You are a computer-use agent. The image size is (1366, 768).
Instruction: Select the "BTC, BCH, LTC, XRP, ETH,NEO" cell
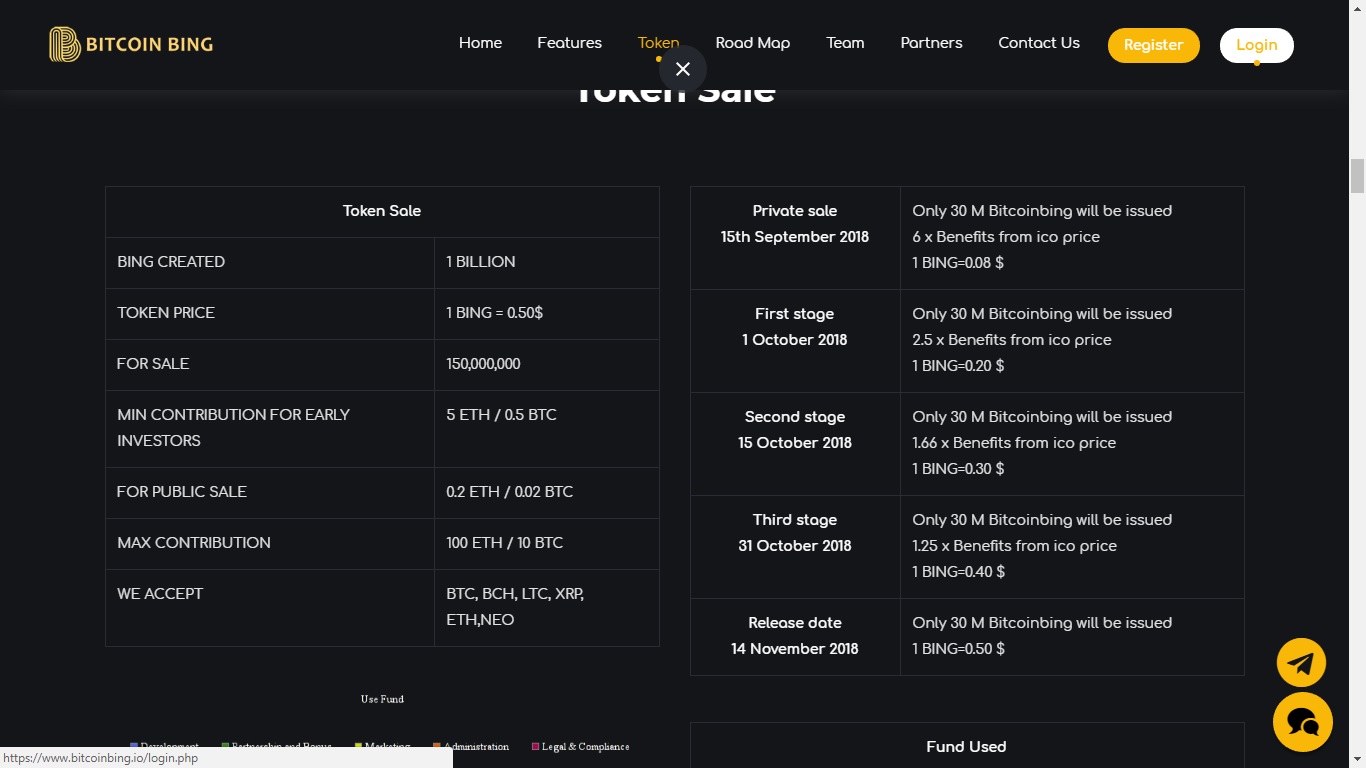pyautogui.click(x=547, y=608)
